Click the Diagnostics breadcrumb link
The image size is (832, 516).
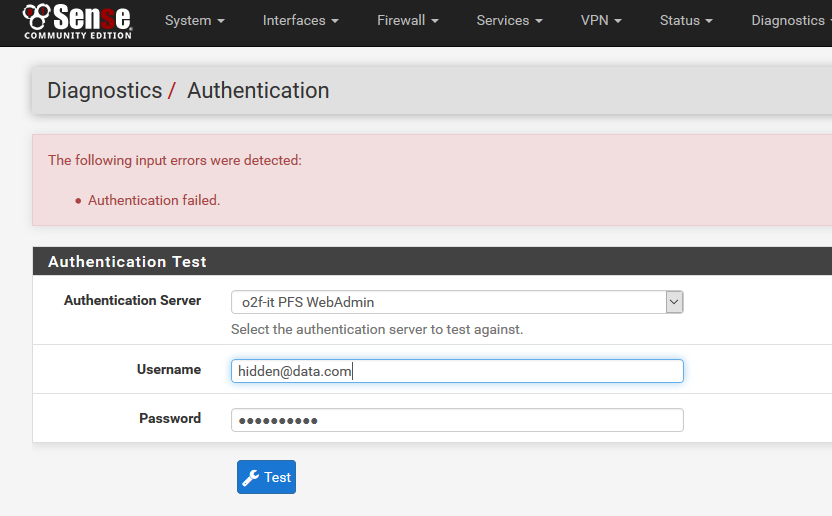coord(105,90)
